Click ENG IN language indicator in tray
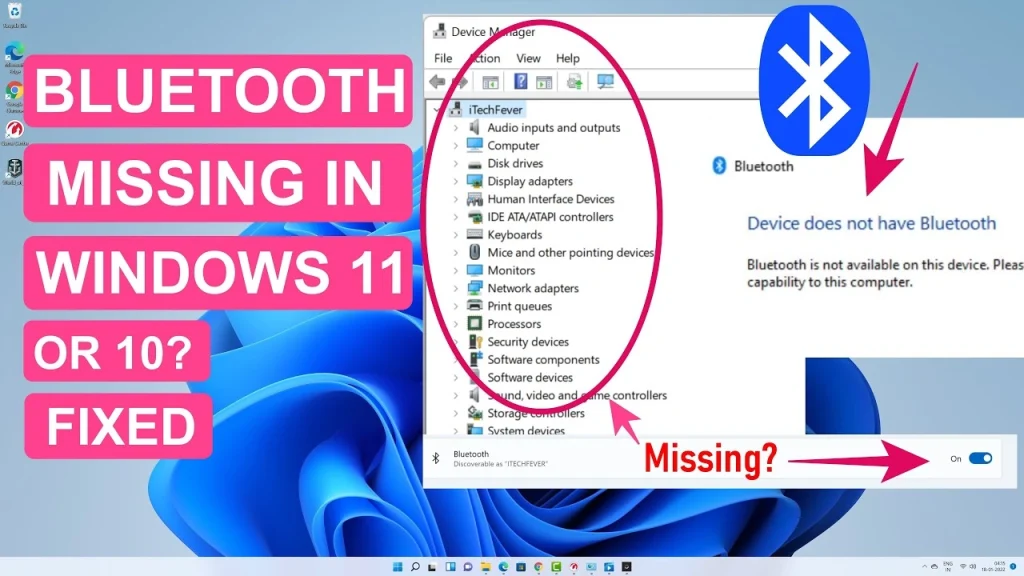This screenshot has height=576, width=1024. pyautogui.click(x=948, y=566)
